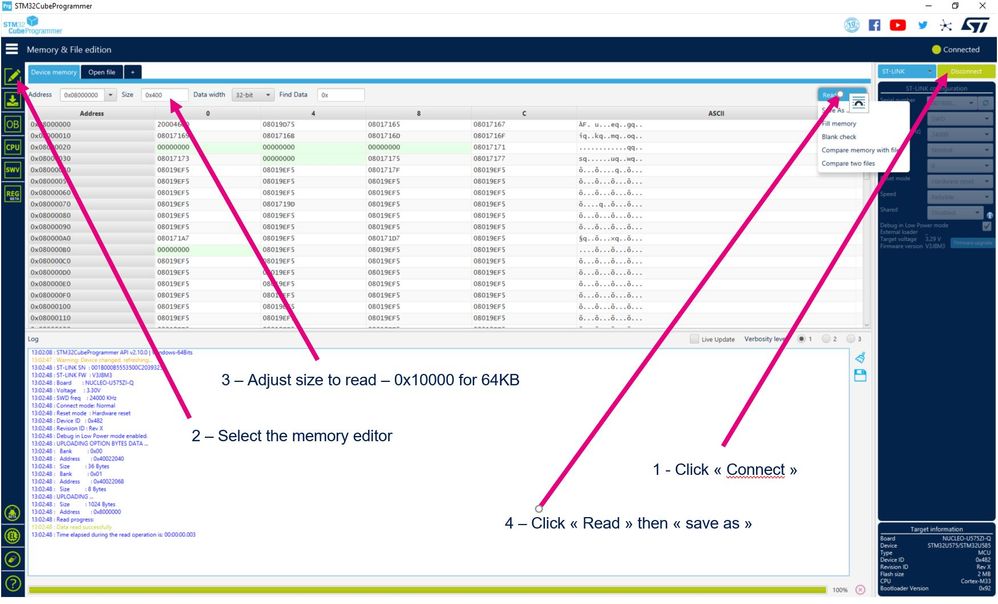Click the help question mark icon
Viewport: 998px width, 604px height.
[12, 583]
